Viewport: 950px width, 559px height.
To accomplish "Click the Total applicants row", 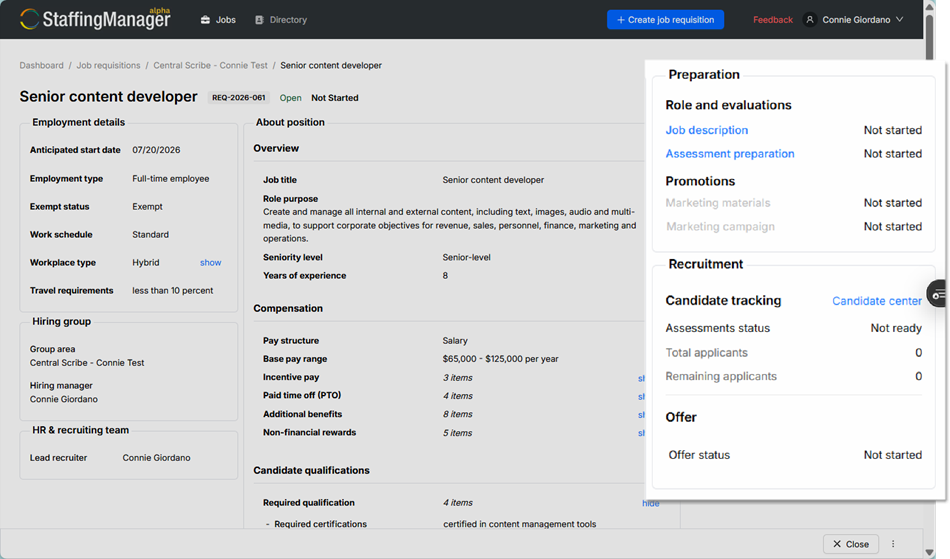I will point(794,352).
